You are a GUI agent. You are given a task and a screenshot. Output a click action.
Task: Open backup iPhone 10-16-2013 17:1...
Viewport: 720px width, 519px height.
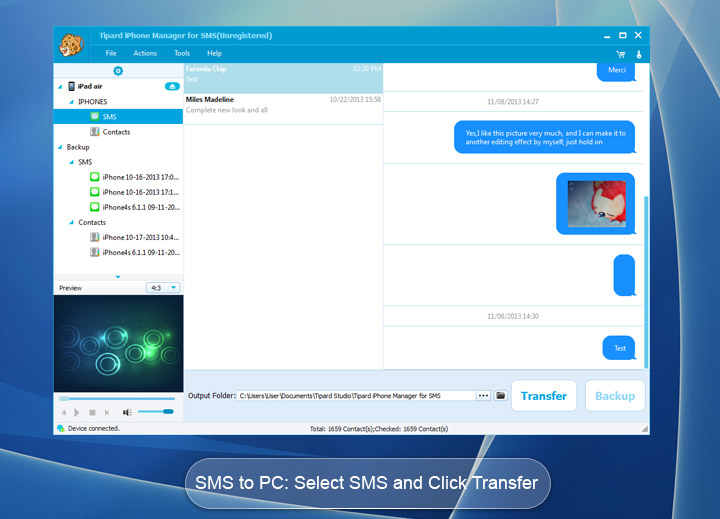[x=135, y=192]
